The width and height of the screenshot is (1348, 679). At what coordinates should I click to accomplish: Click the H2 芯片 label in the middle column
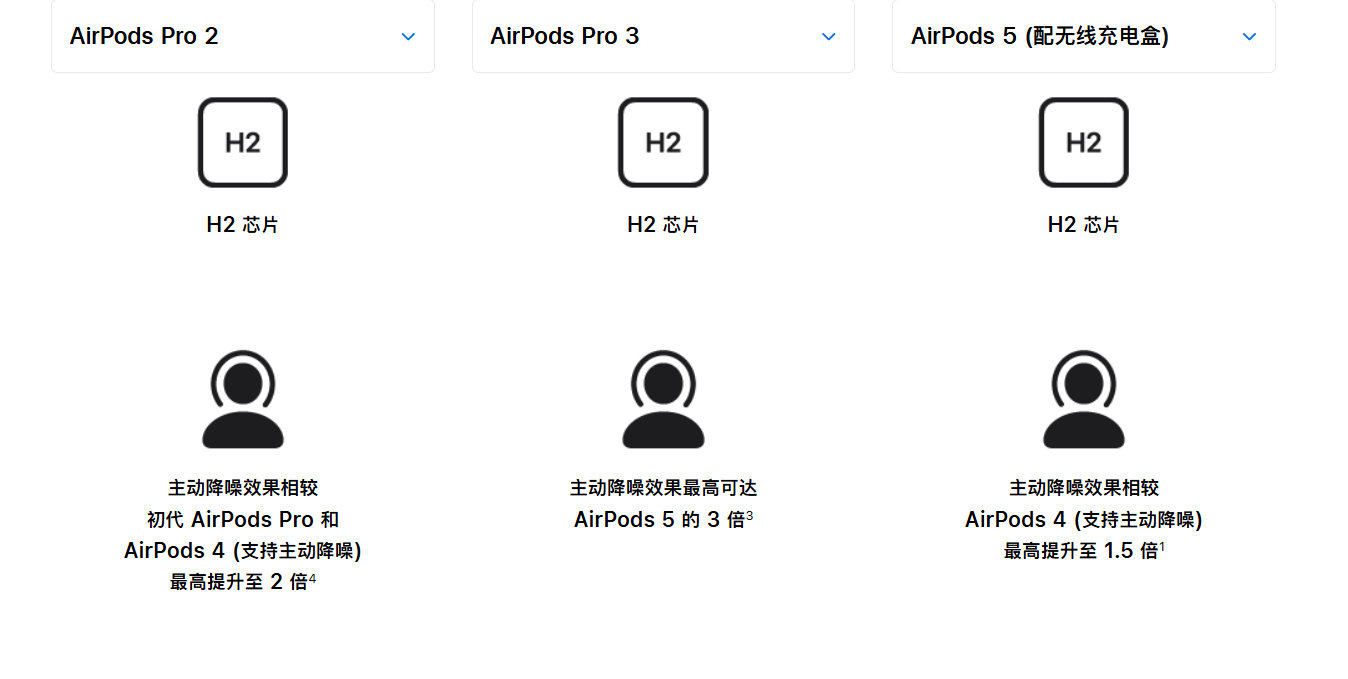663,225
